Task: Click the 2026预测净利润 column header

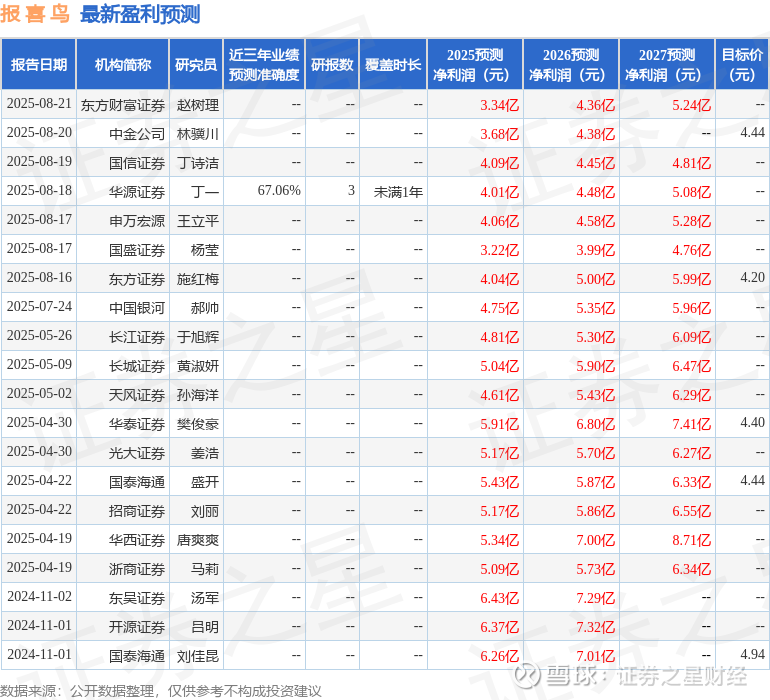Action: point(571,64)
